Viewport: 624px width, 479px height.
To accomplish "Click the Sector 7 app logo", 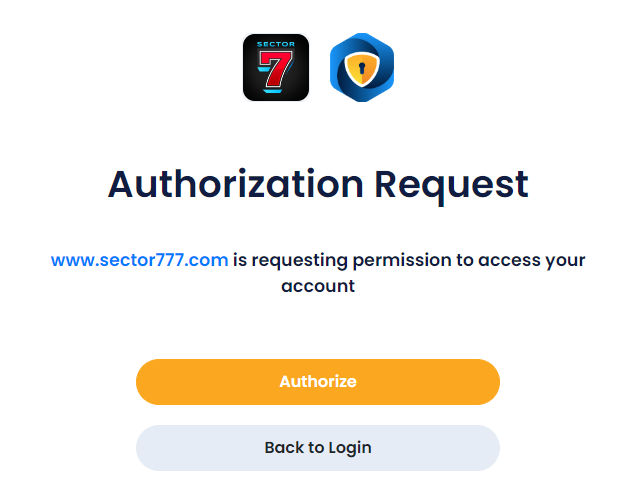I will 275,68.
